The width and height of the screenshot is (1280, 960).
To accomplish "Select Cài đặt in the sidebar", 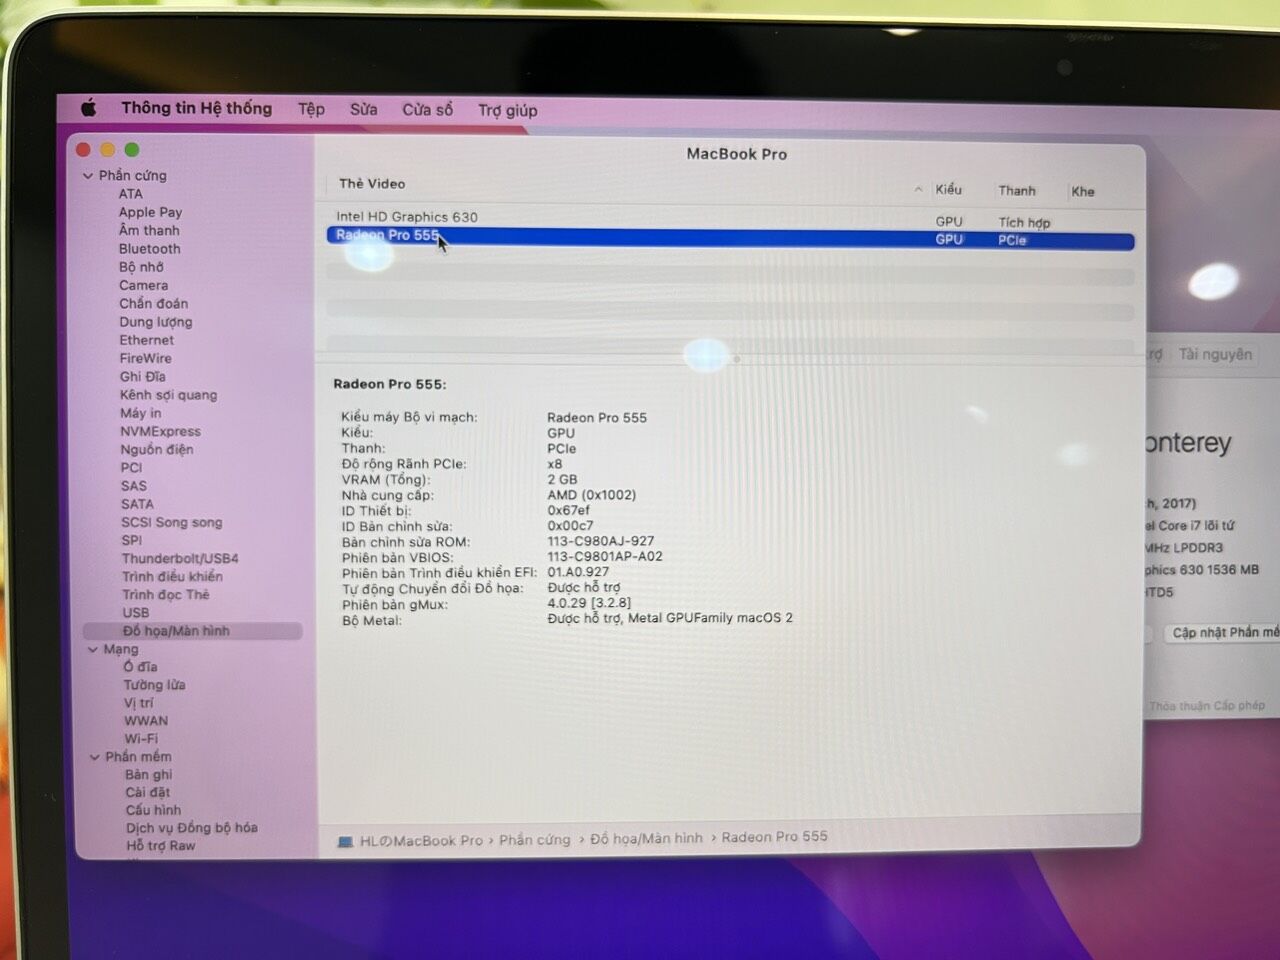I will coord(148,792).
